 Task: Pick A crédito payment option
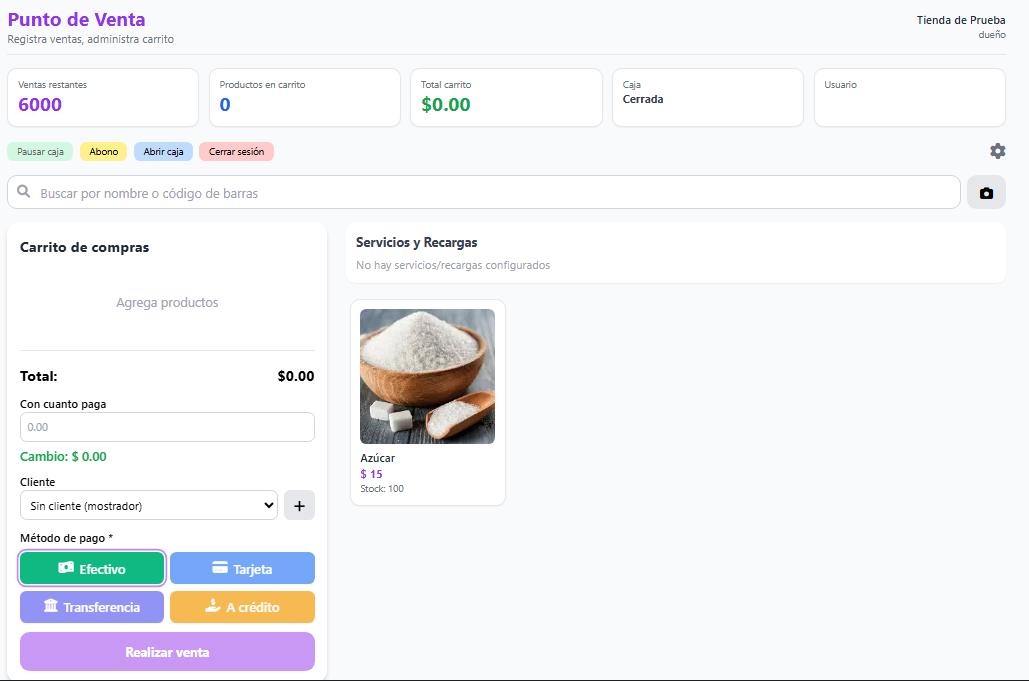pyautogui.click(x=242, y=607)
